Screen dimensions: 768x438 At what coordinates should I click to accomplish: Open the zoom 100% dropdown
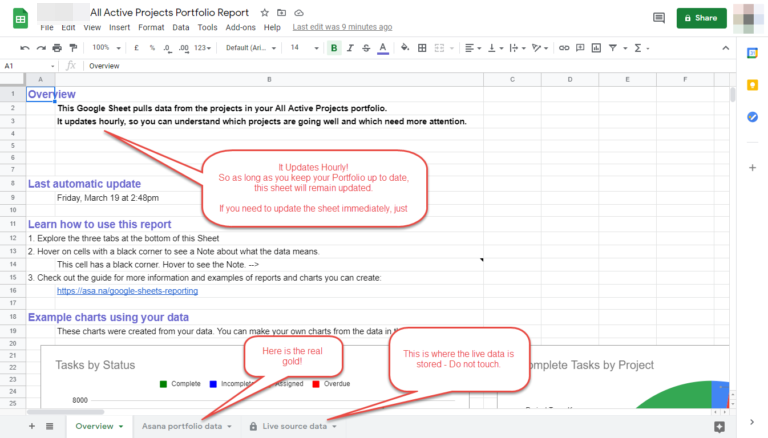106,48
